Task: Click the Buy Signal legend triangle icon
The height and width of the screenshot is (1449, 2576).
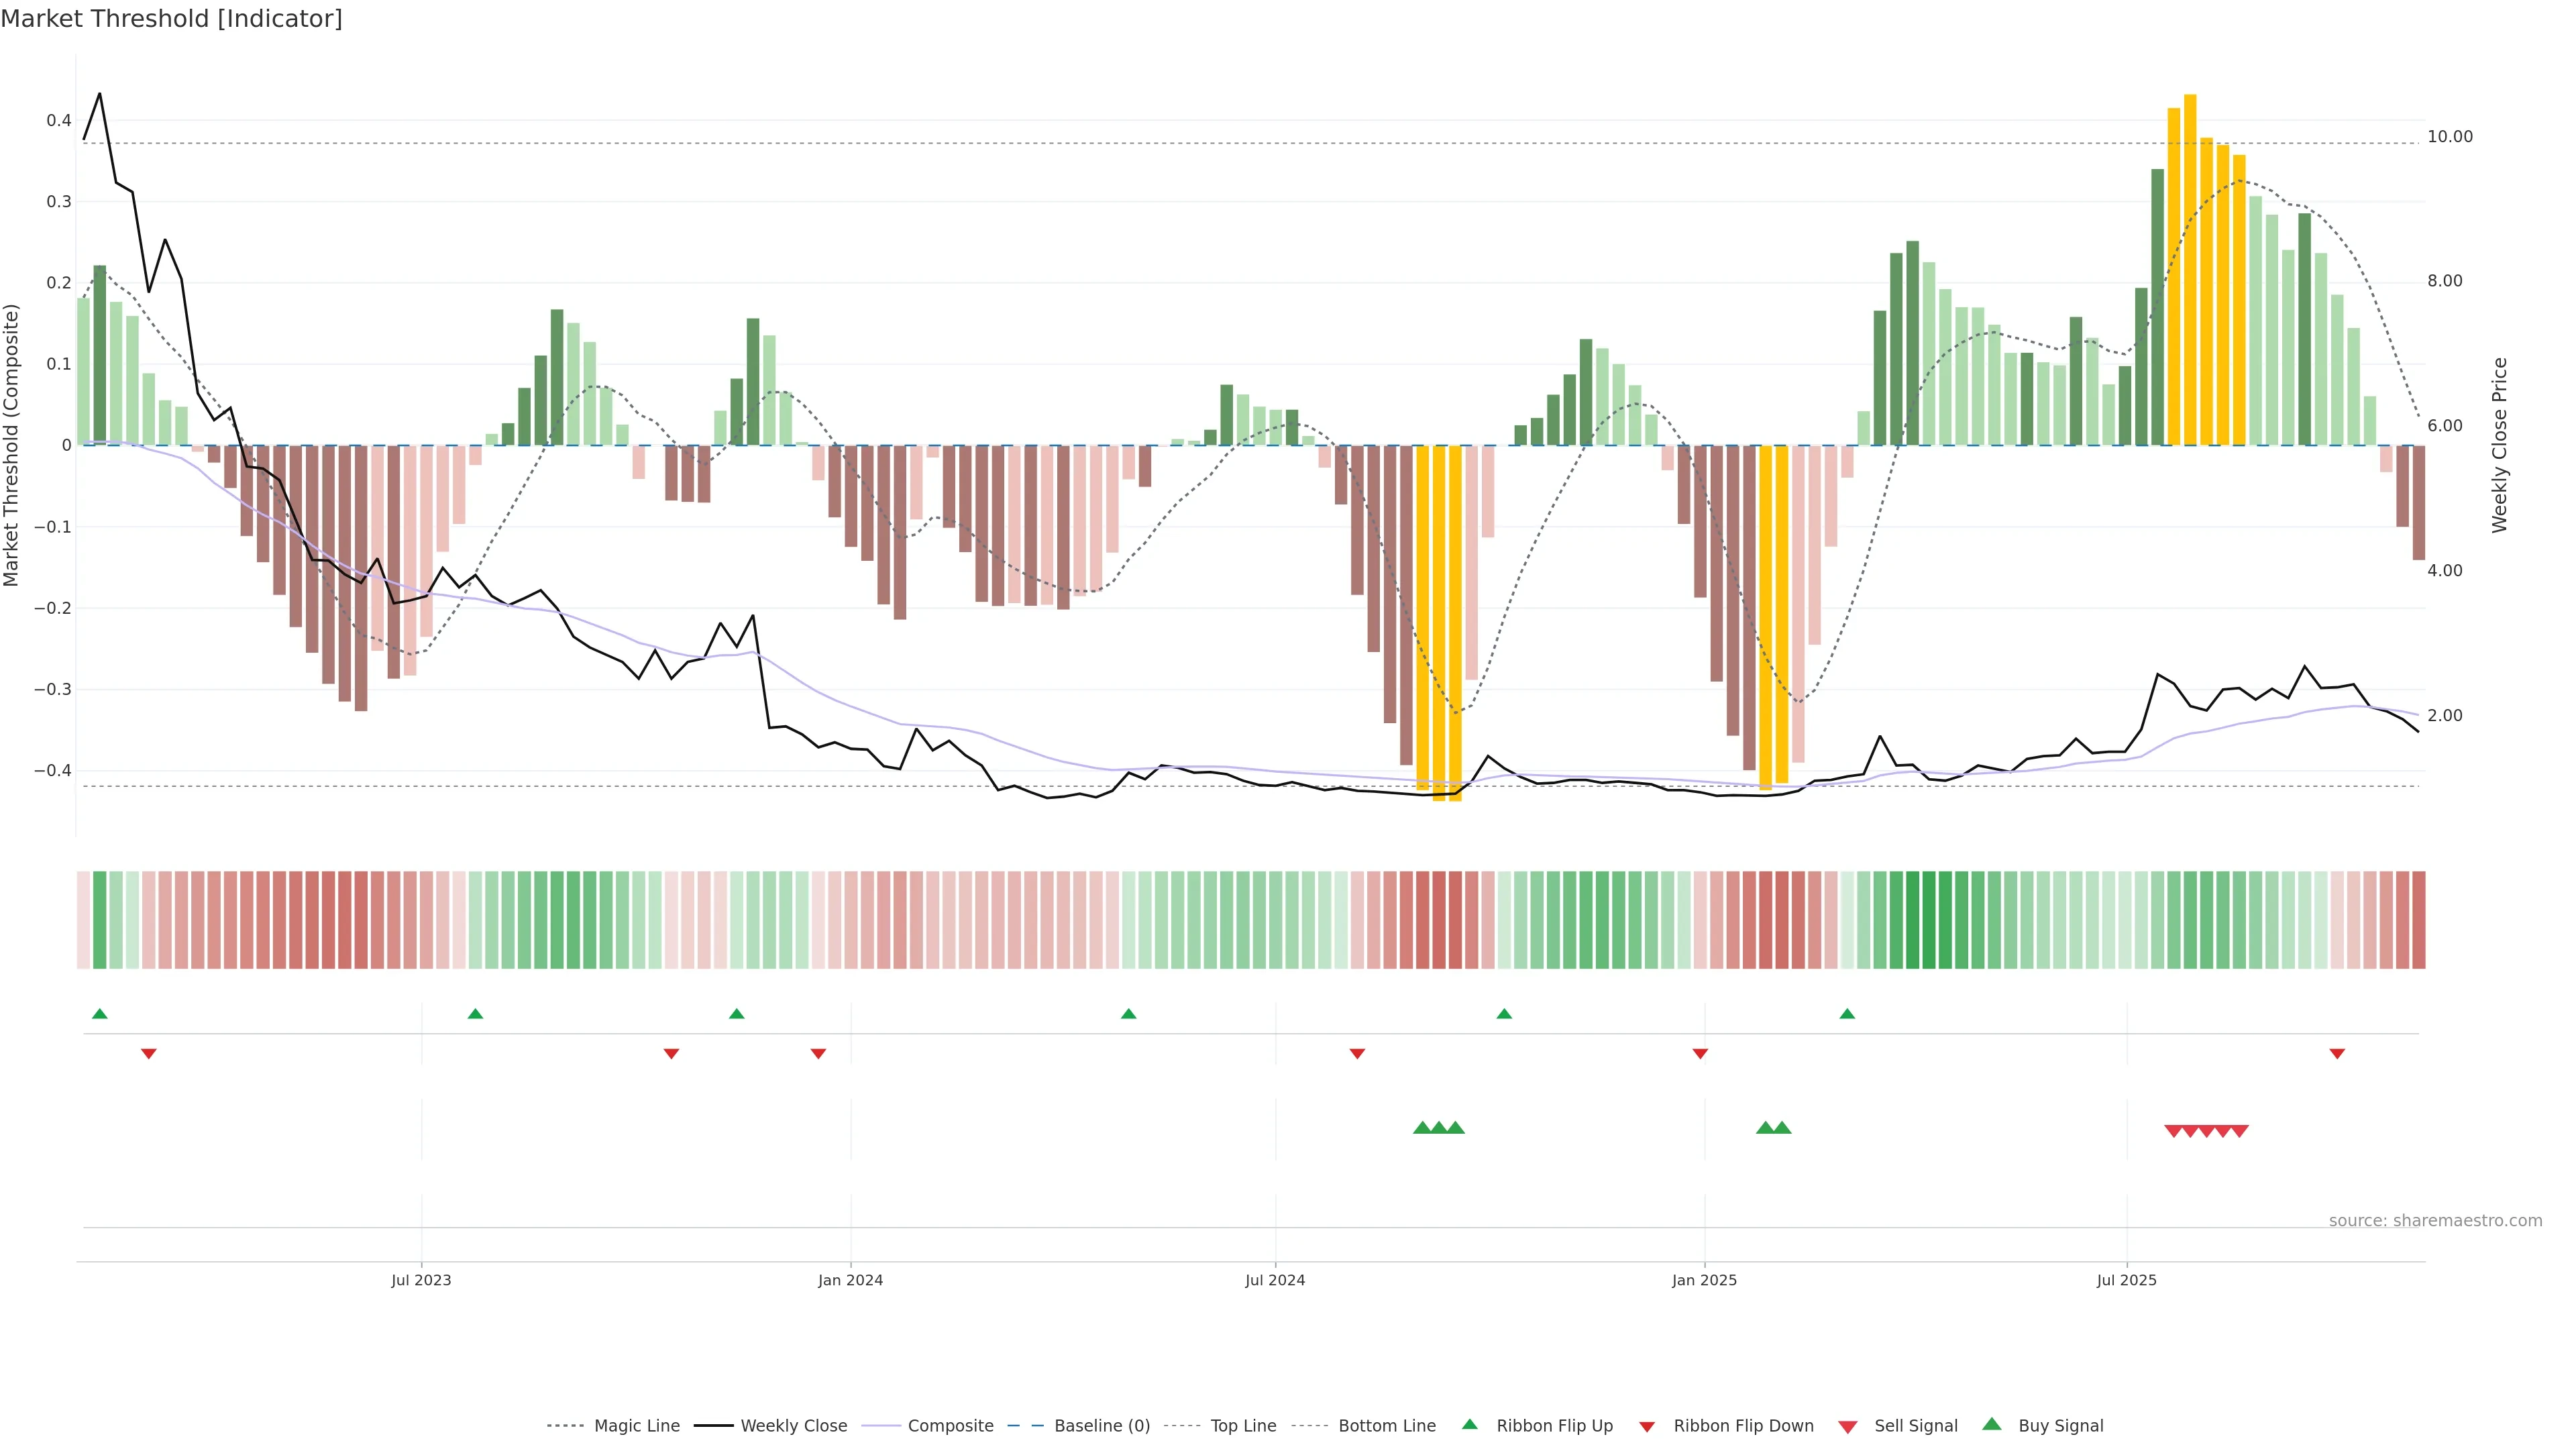Action: [1991, 1424]
